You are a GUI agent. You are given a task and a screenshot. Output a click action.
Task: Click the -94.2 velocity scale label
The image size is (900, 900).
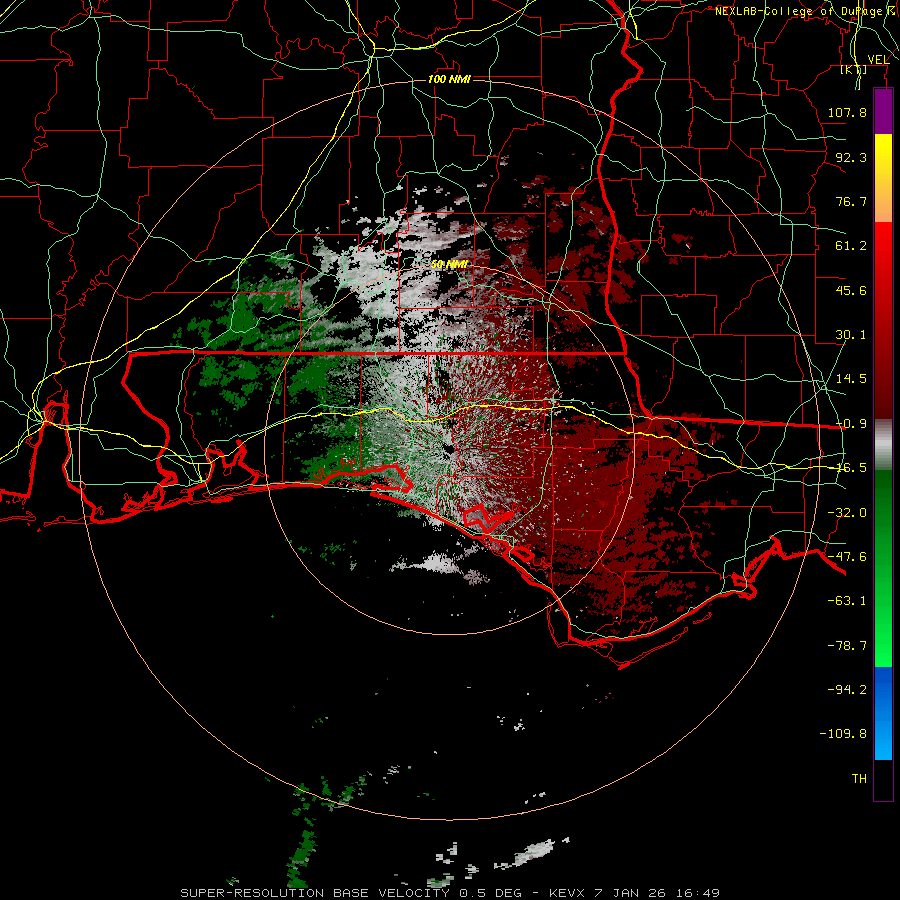847,689
